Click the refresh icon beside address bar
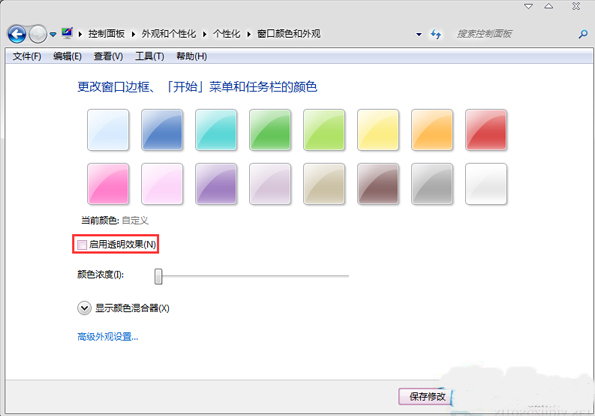The width and height of the screenshot is (595, 416). click(436, 34)
